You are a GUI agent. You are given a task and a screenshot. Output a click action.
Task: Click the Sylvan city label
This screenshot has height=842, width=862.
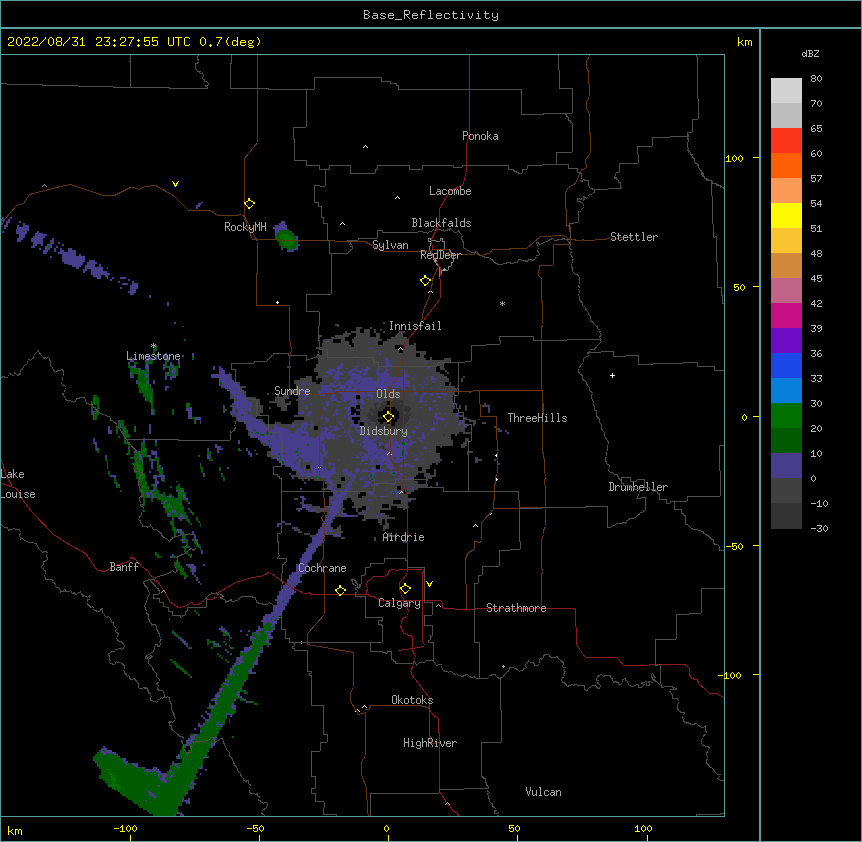(390, 245)
